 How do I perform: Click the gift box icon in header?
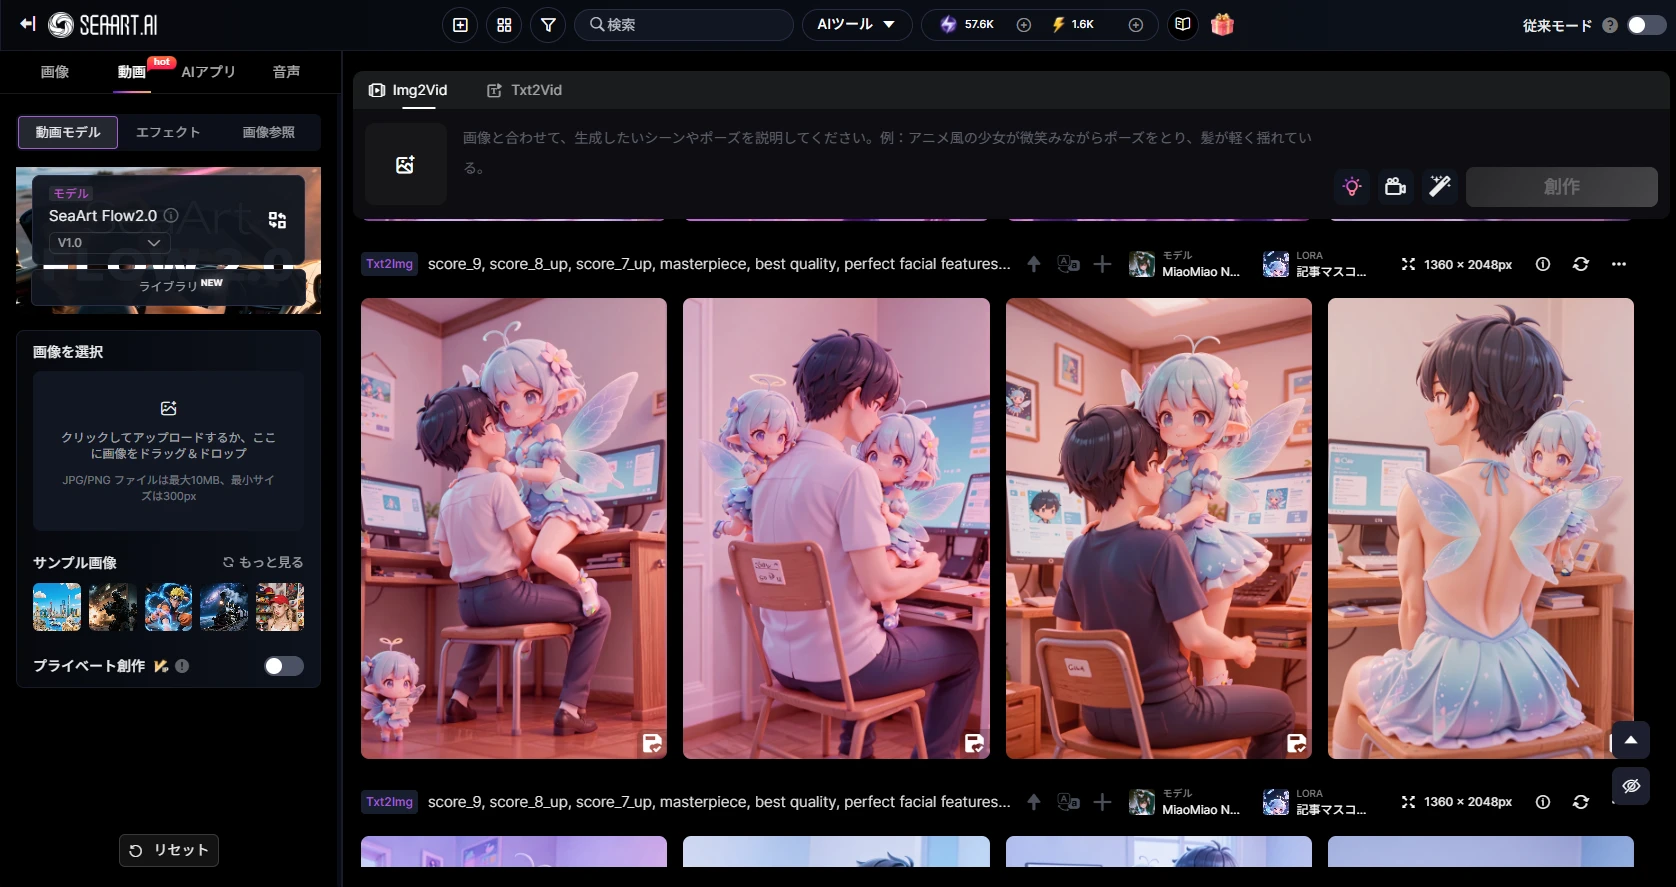tap(1221, 25)
